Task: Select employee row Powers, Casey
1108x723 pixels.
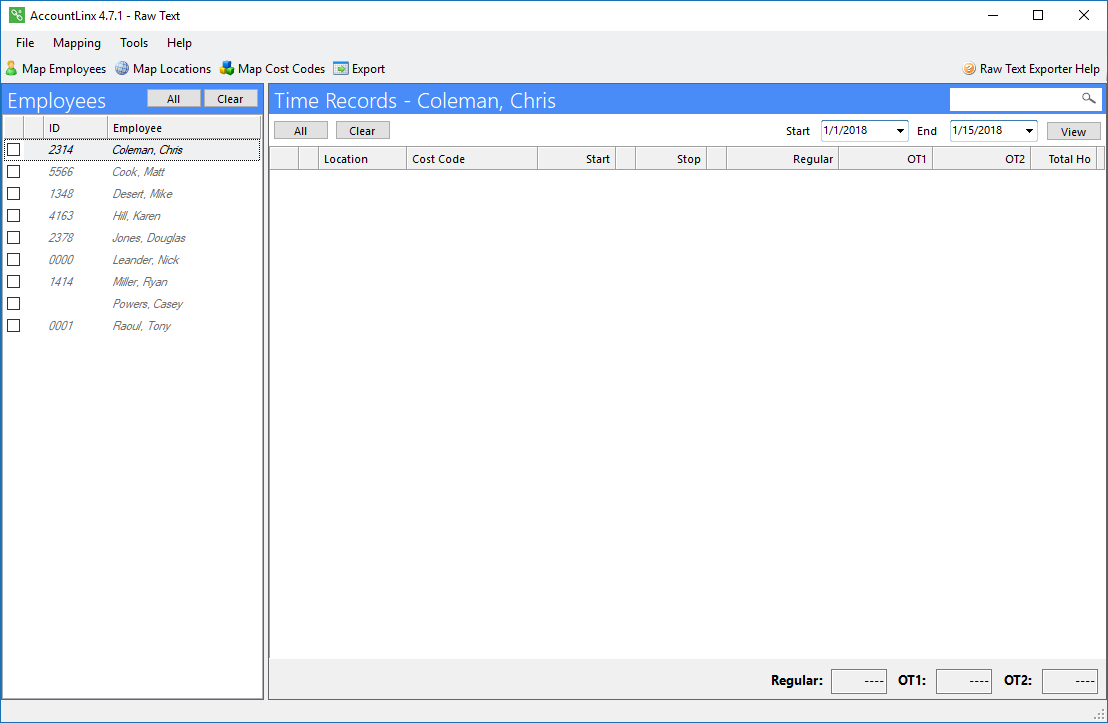Action: tap(132, 303)
